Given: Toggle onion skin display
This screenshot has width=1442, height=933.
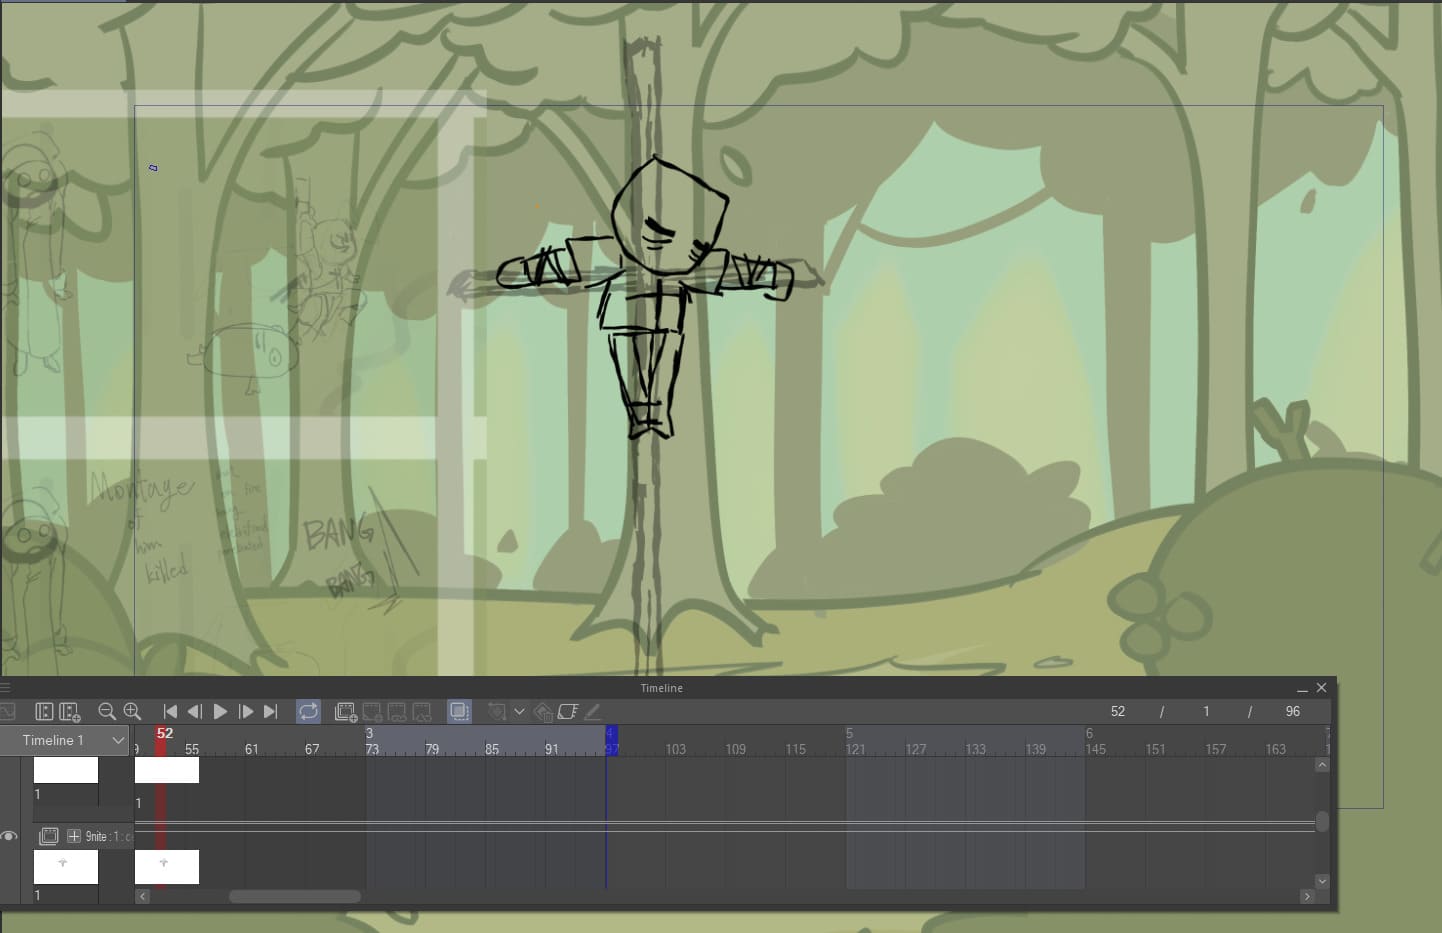Looking at the screenshot, I should 459,711.
